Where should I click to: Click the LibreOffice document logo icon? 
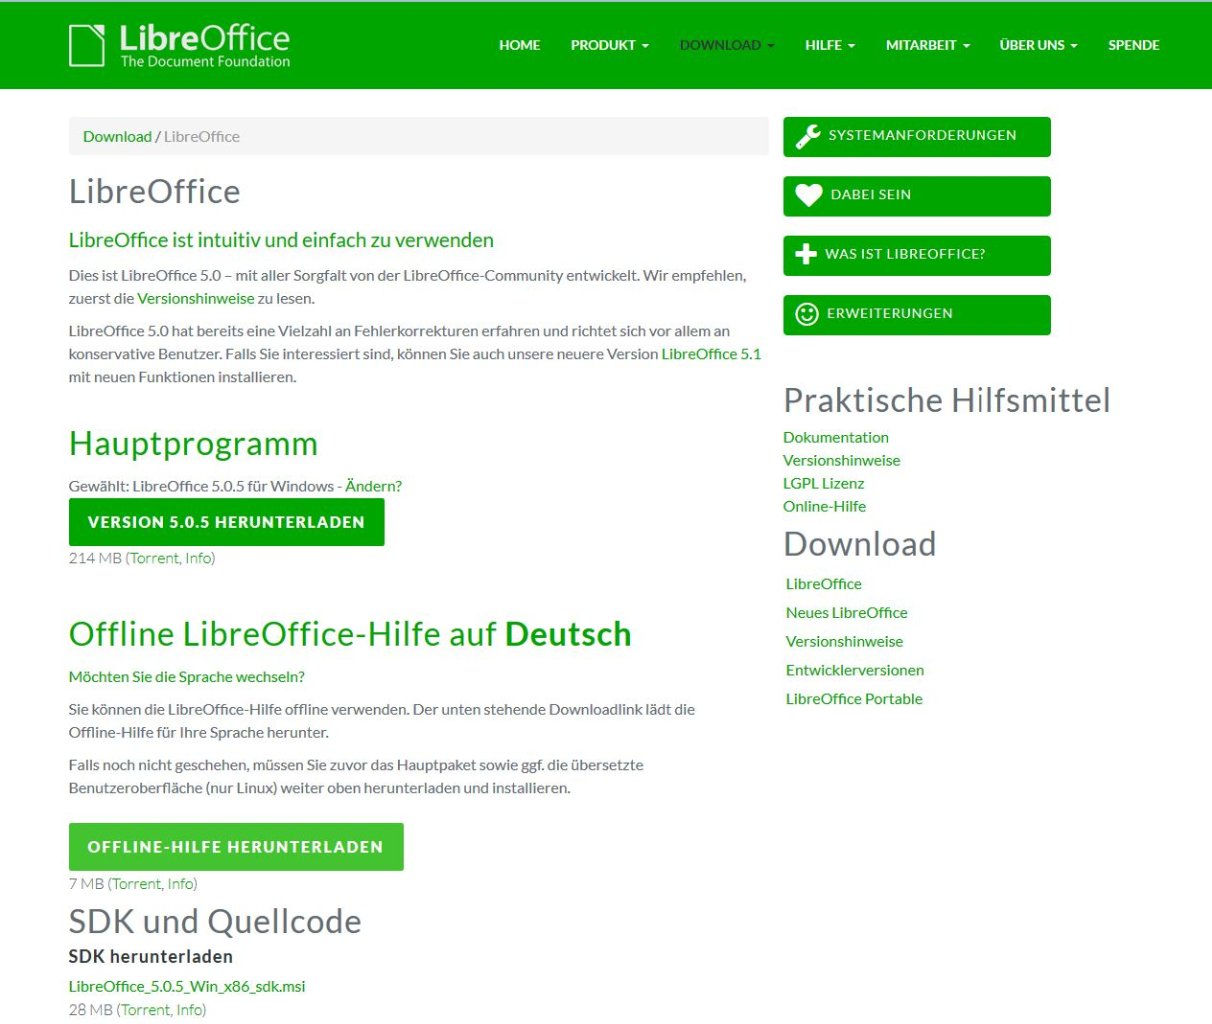pos(87,45)
